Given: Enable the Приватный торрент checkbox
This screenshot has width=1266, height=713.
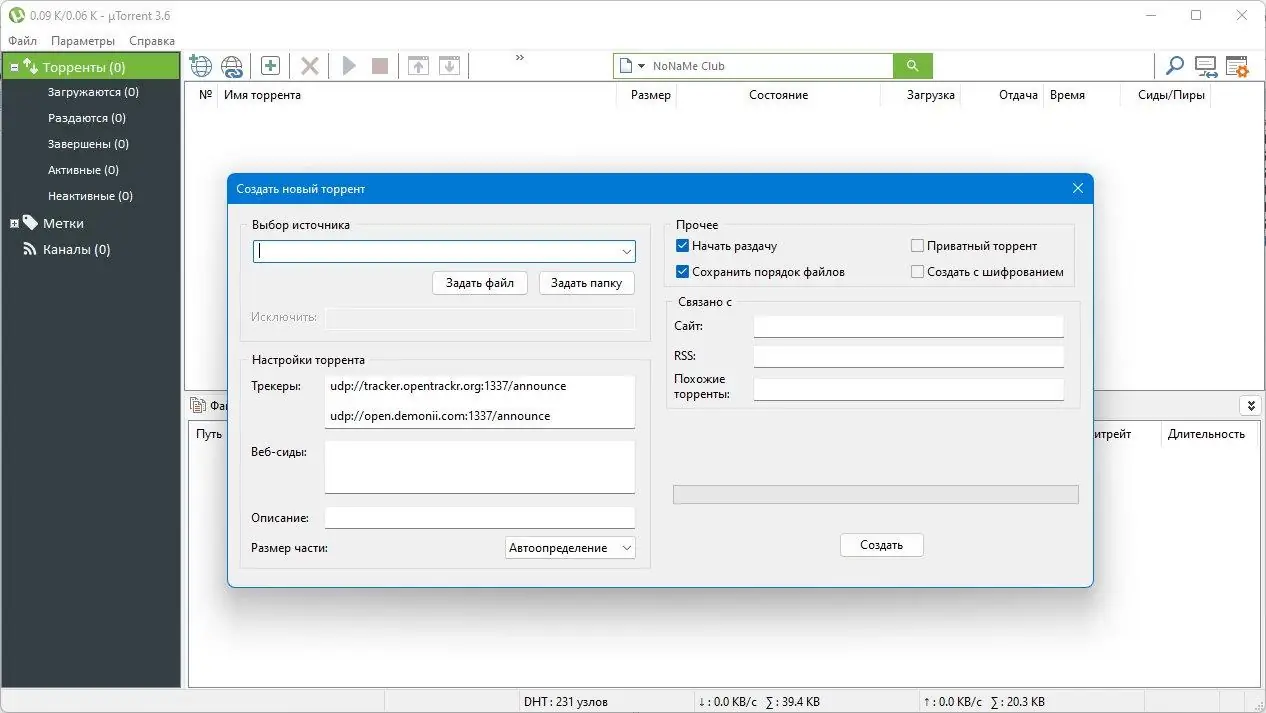Looking at the screenshot, I should (917, 245).
